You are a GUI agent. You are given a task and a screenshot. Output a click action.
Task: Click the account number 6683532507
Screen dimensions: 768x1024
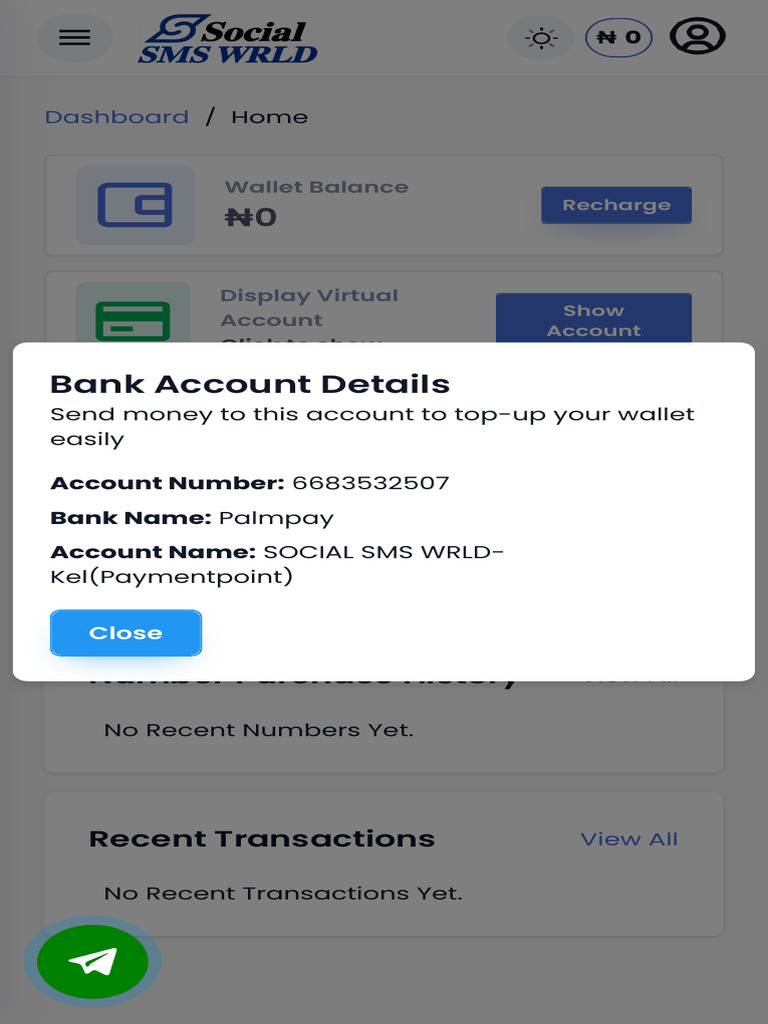pos(370,483)
